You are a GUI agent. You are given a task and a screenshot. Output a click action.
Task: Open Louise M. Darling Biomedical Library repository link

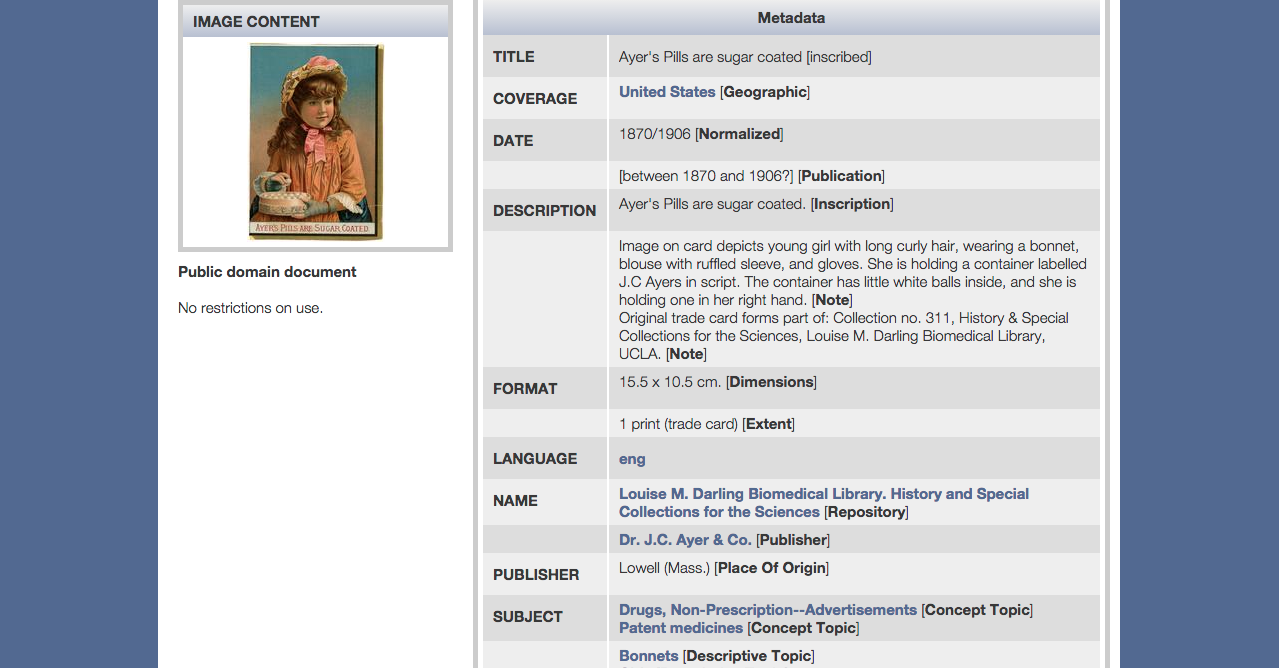tap(823, 494)
